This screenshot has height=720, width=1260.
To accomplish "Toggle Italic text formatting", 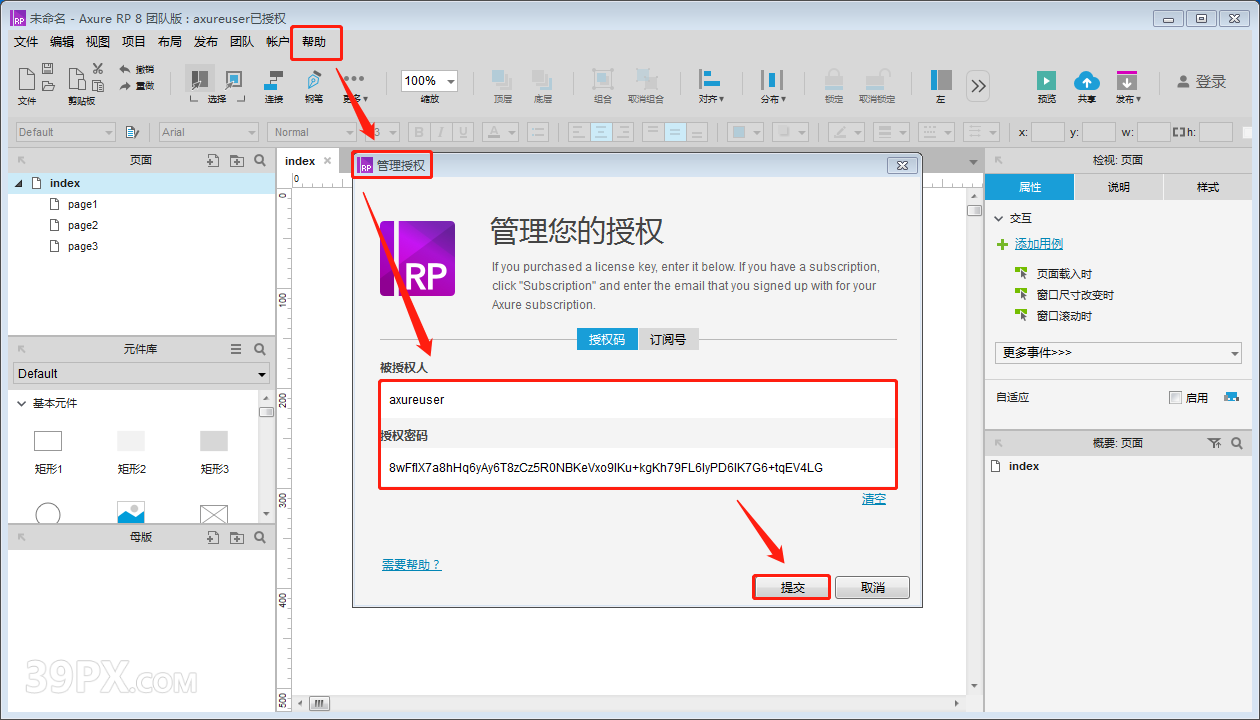I will (x=441, y=132).
